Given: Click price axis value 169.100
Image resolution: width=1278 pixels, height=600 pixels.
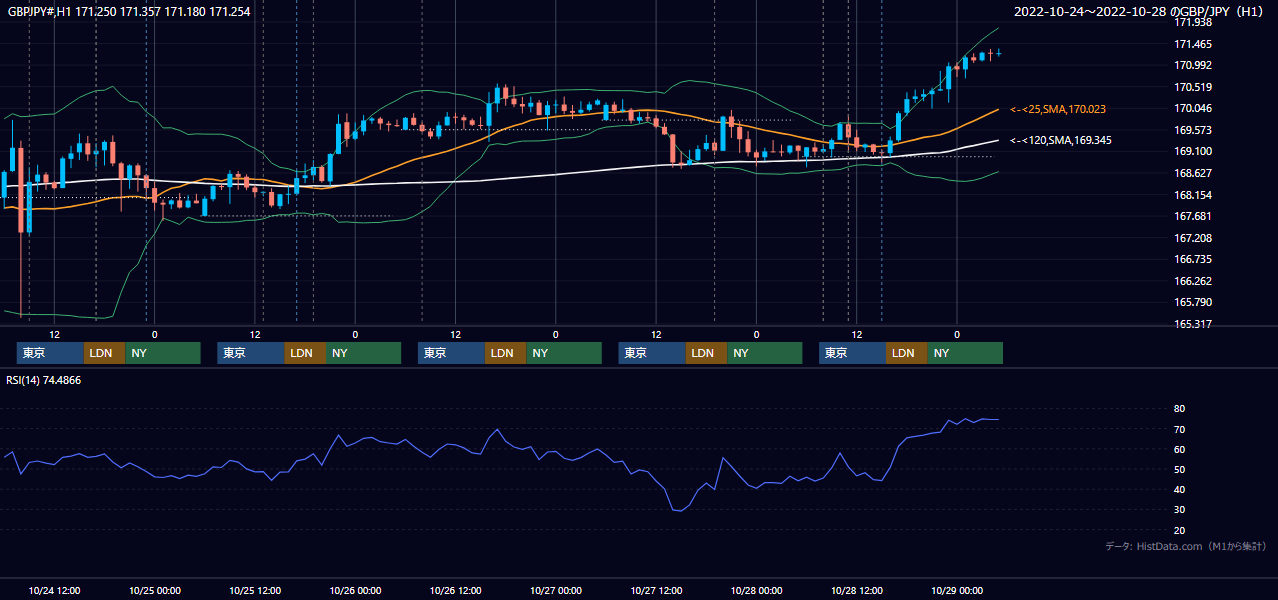Looking at the screenshot, I should (1193, 152).
